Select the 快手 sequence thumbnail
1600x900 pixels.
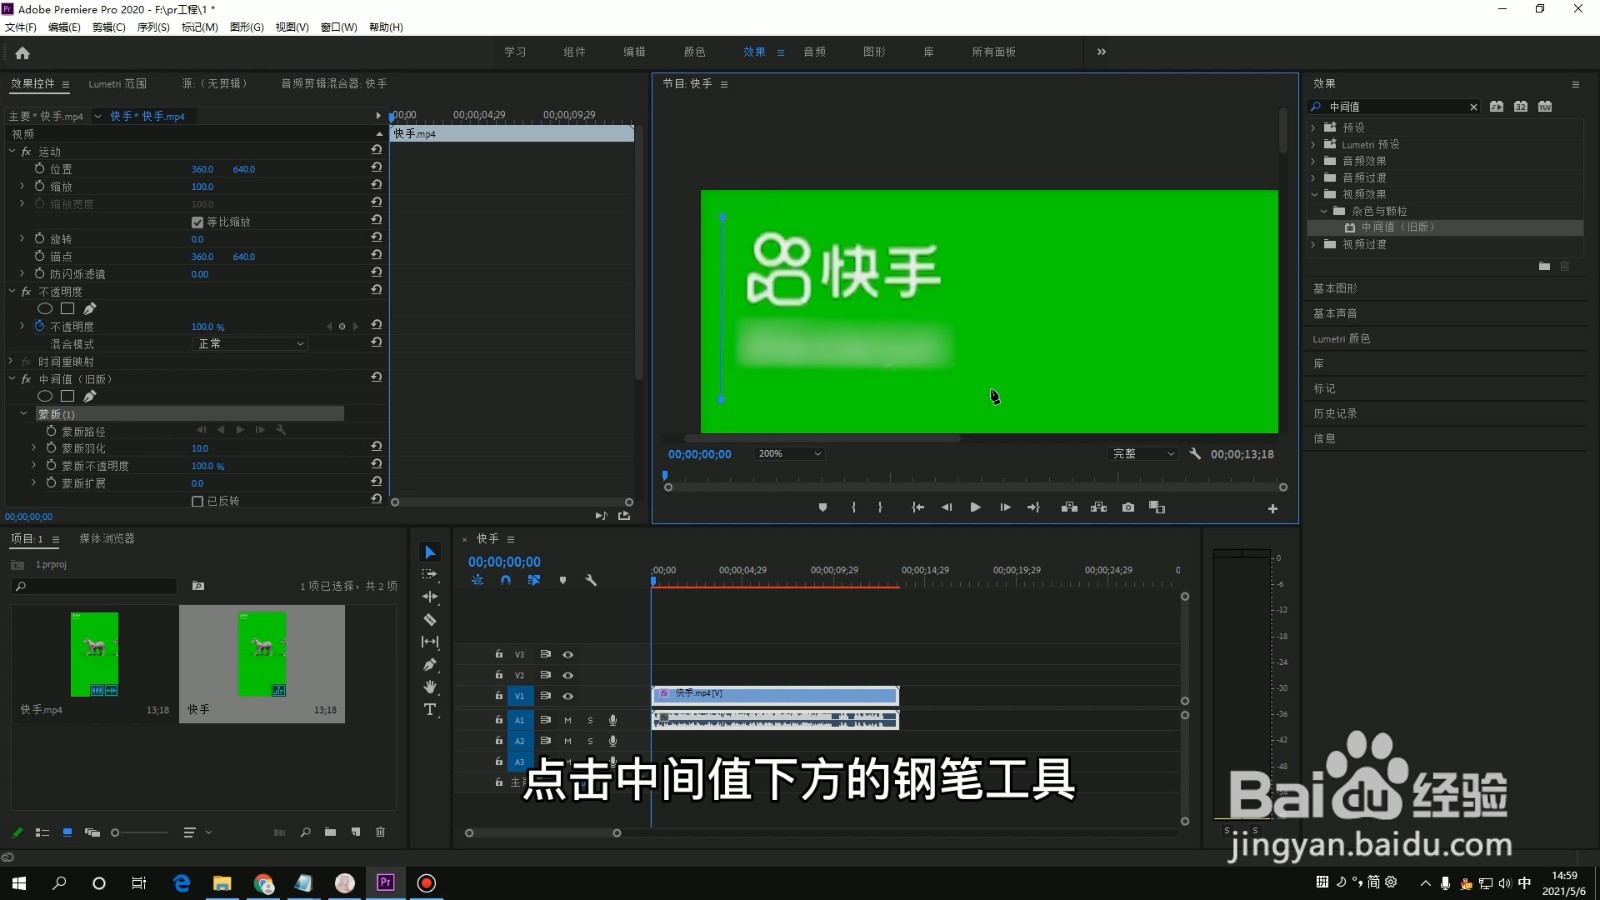pyautogui.click(x=262, y=655)
